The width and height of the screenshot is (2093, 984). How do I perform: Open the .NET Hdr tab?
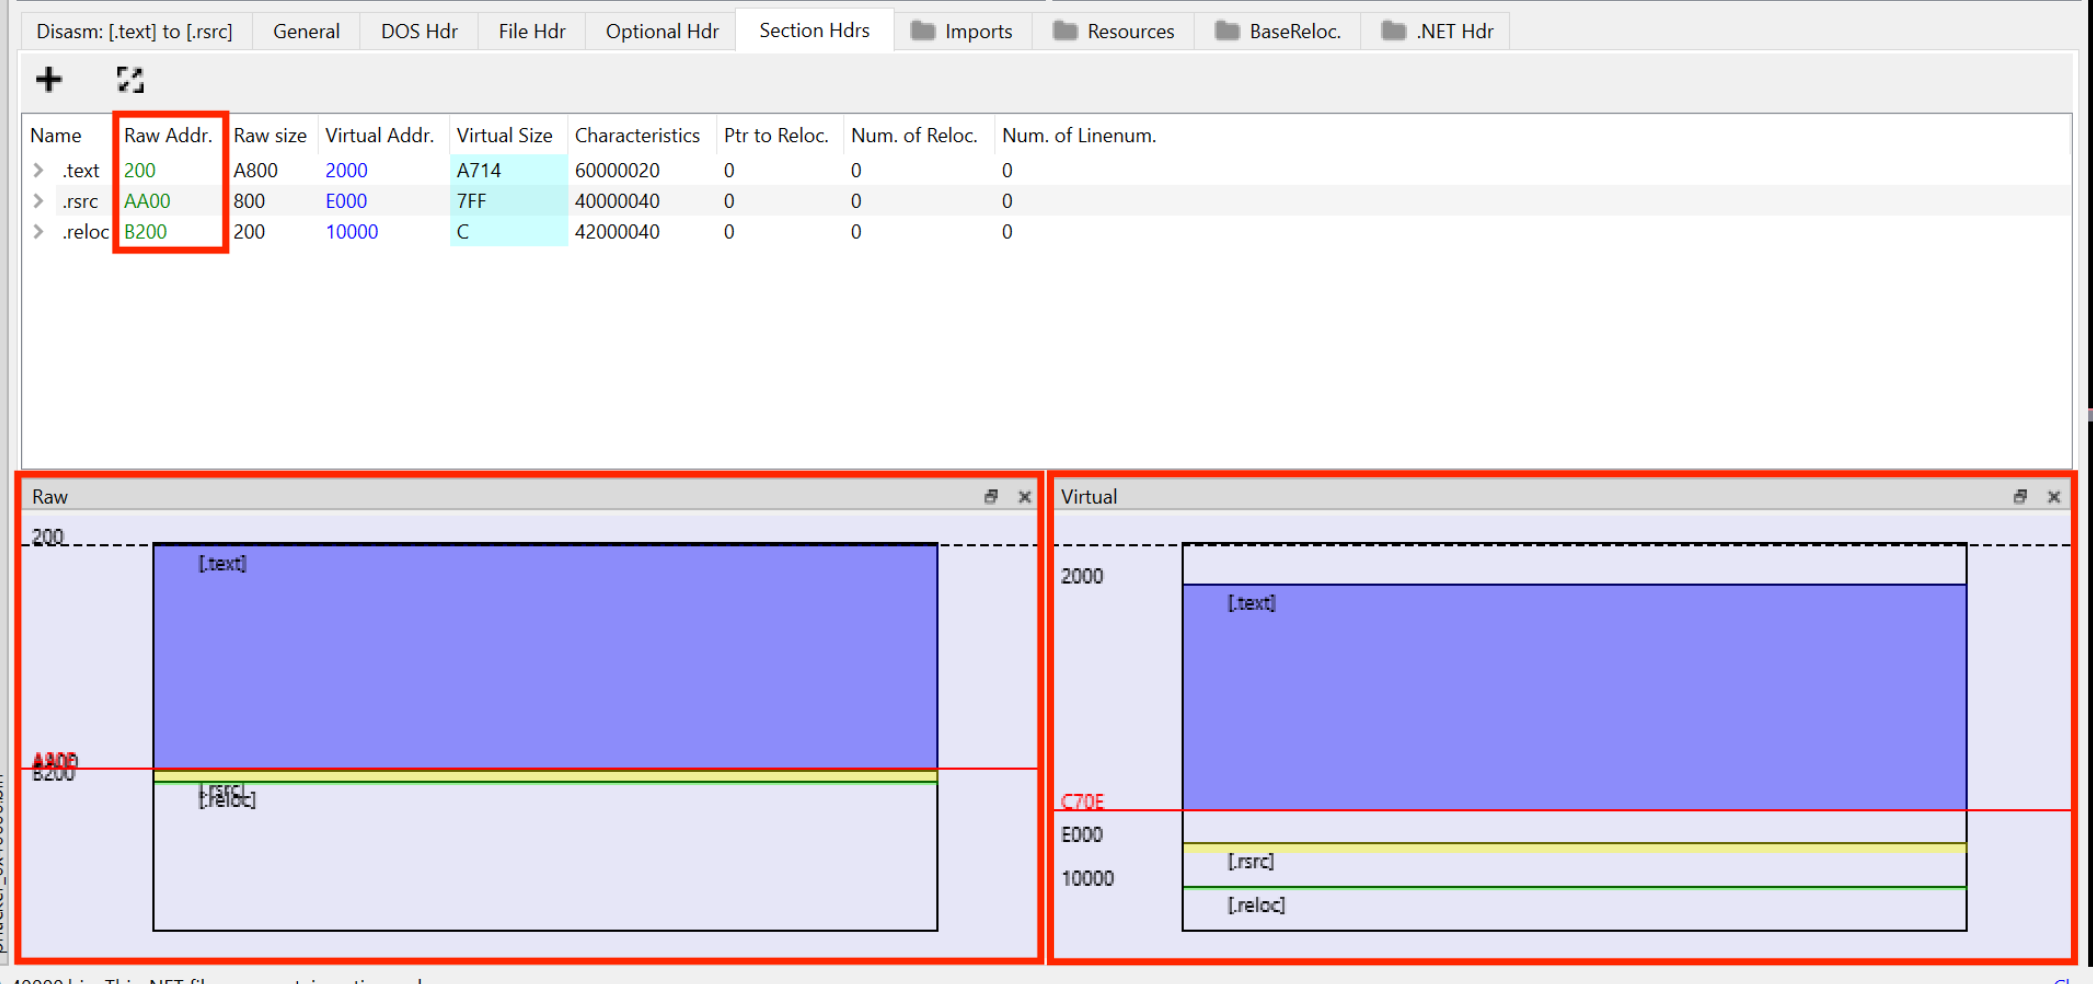pyautogui.click(x=1437, y=31)
